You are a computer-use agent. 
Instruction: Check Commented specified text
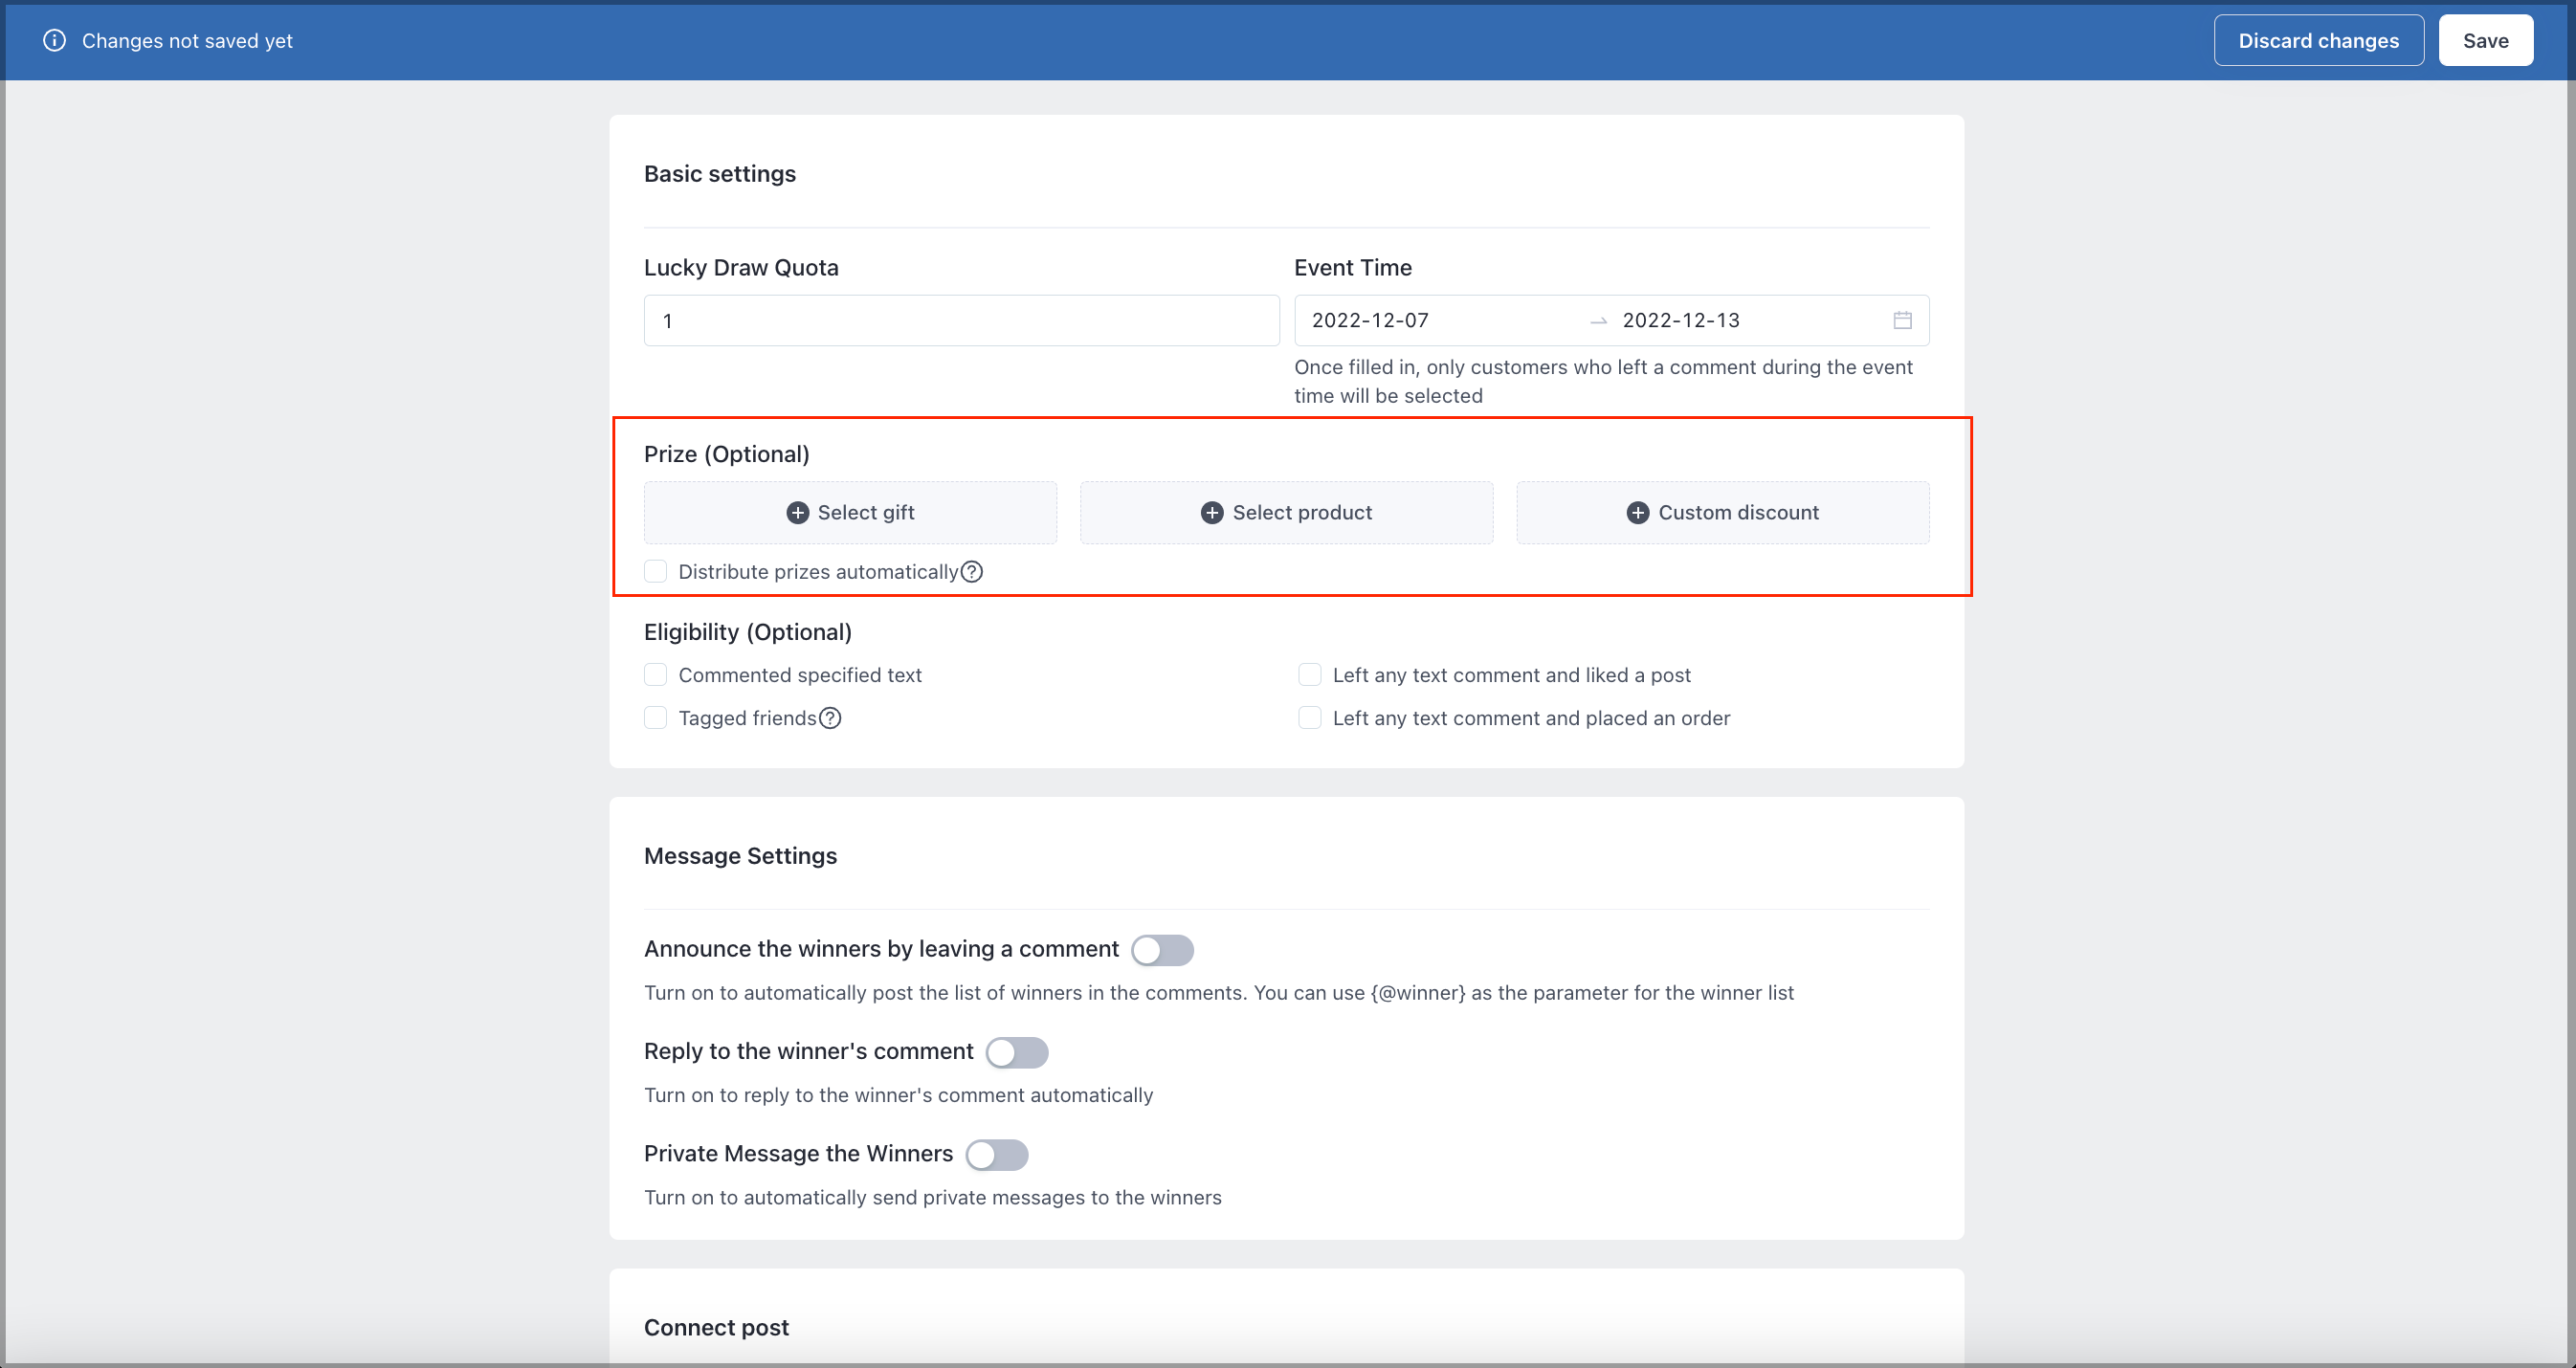[655, 675]
